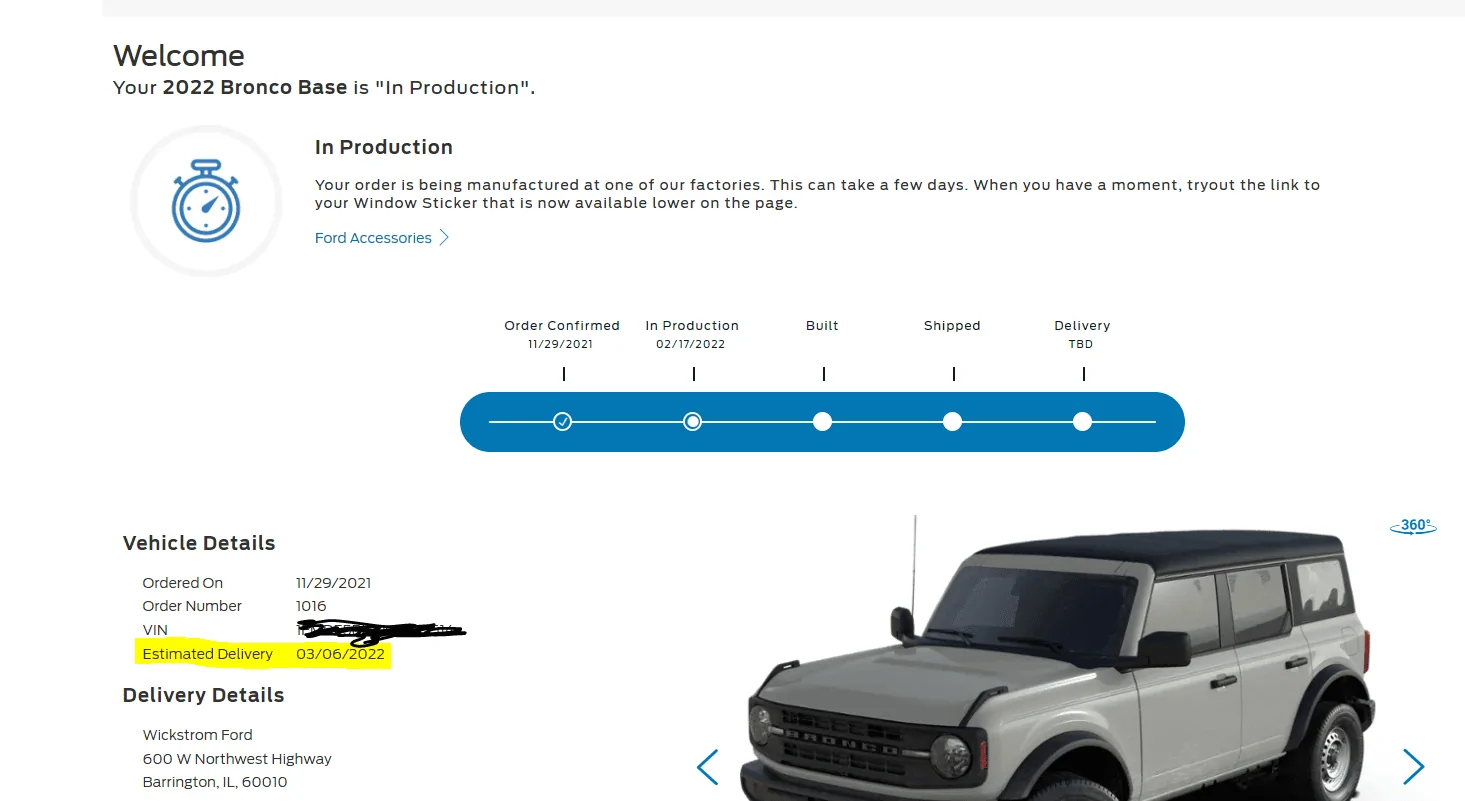Viewport: 1465px width, 801px height.
Task: Click the VIN label
Action: point(155,630)
